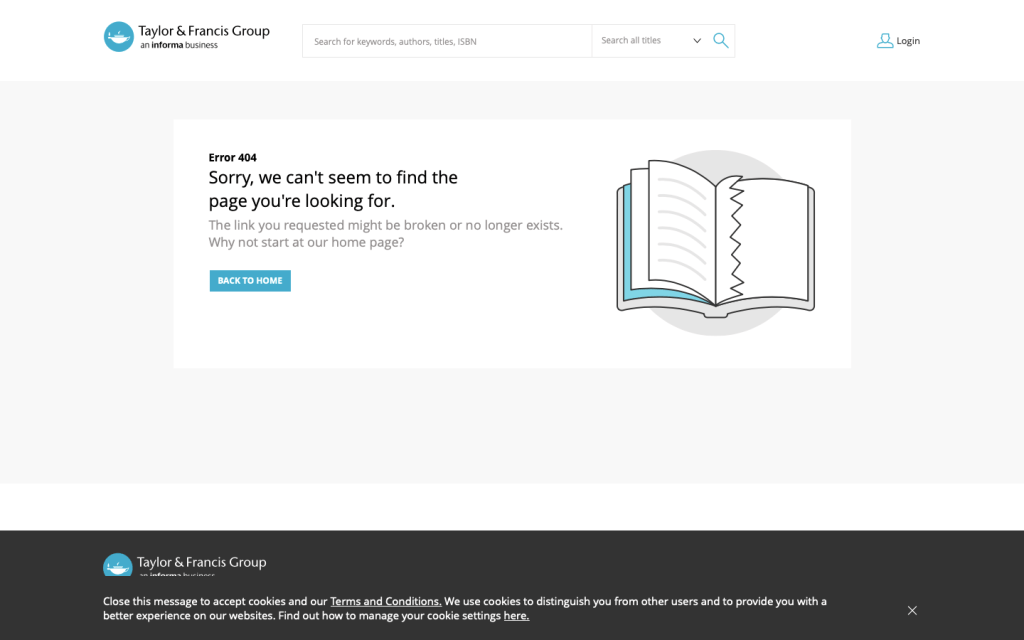
Task: Select the footer "Taylor & Francis Group" wordmark
Action: click(x=202, y=562)
